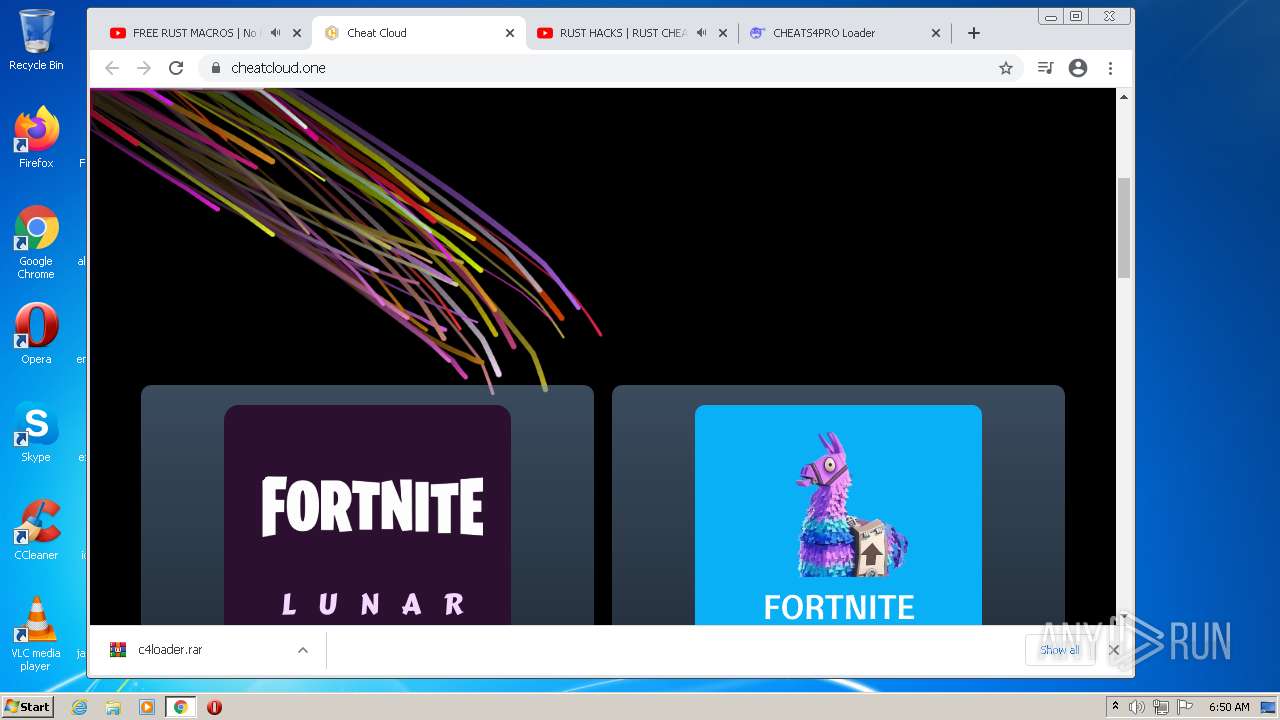Open the media control icon in toolbar
This screenshot has width=1280, height=720.
coord(1045,68)
